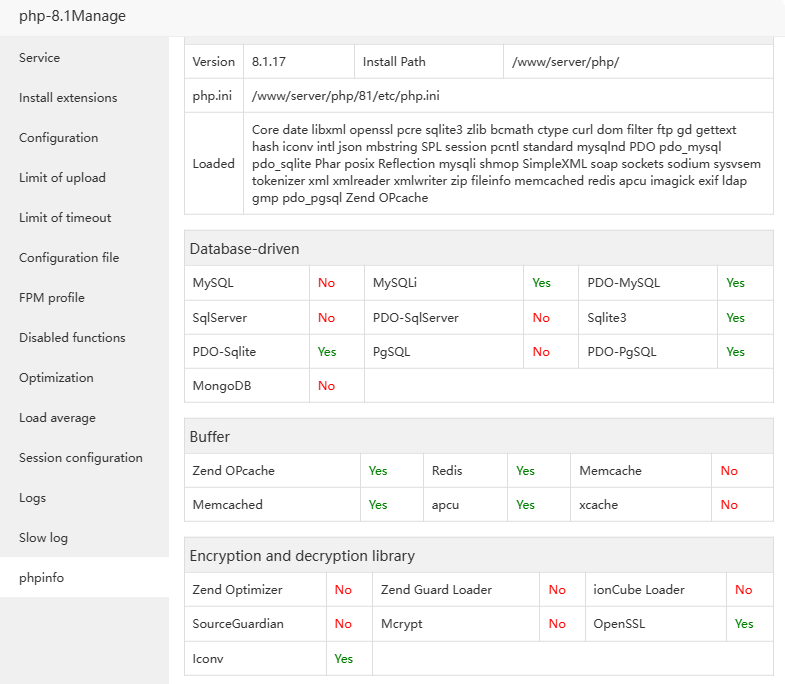
Task: Open the Slow log section
Action: click(x=44, y=538)
